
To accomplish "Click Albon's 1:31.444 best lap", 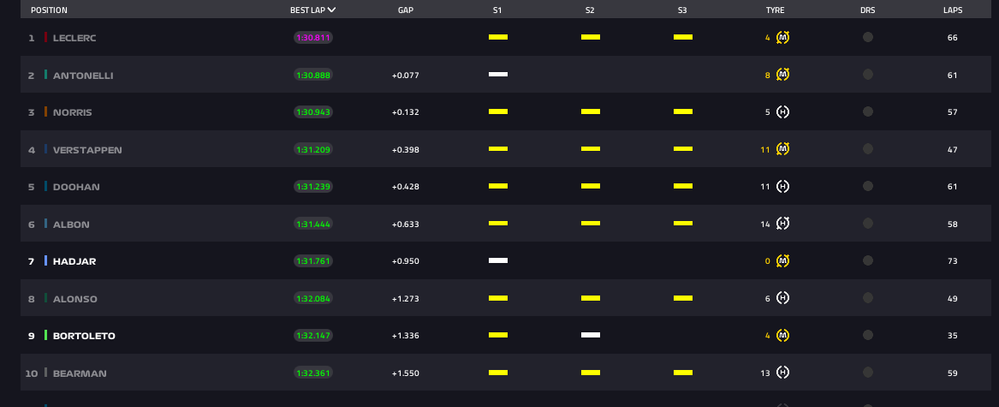I will tap(313, 224).
